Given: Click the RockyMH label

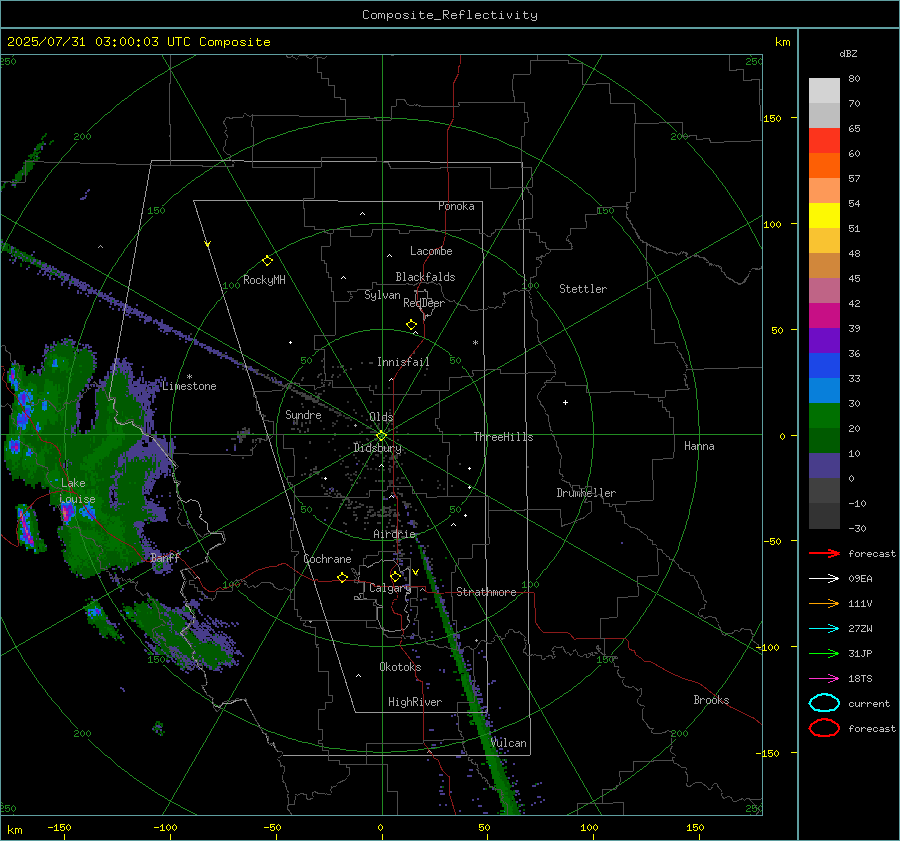Looking at the screenshot, I should [x=264, y=280].
